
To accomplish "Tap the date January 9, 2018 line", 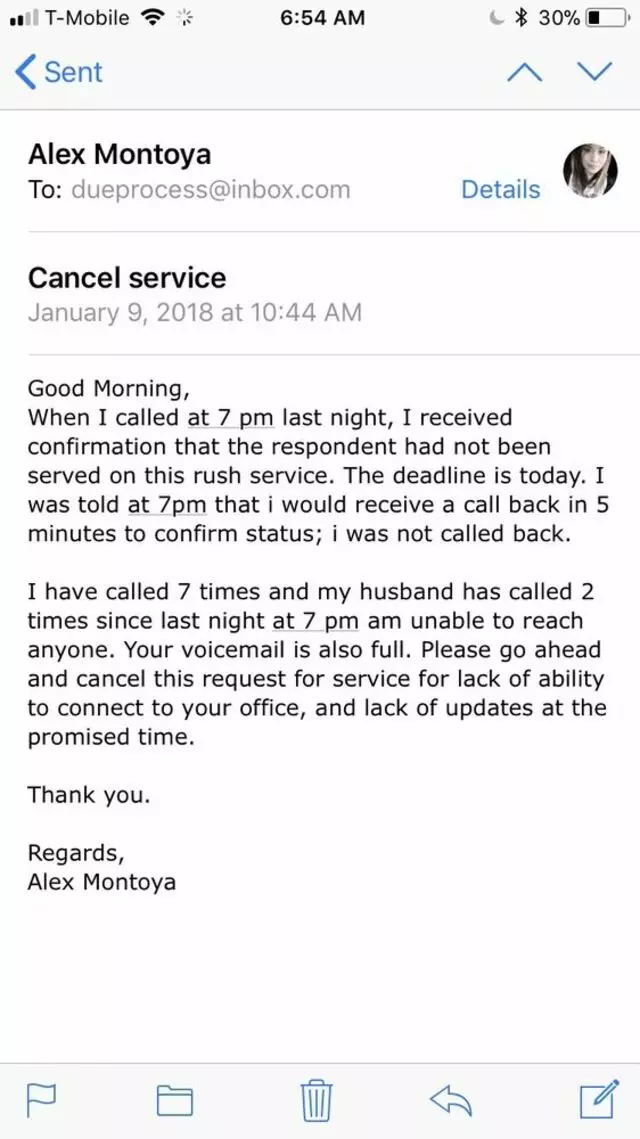I will click(x=194, y=312).
